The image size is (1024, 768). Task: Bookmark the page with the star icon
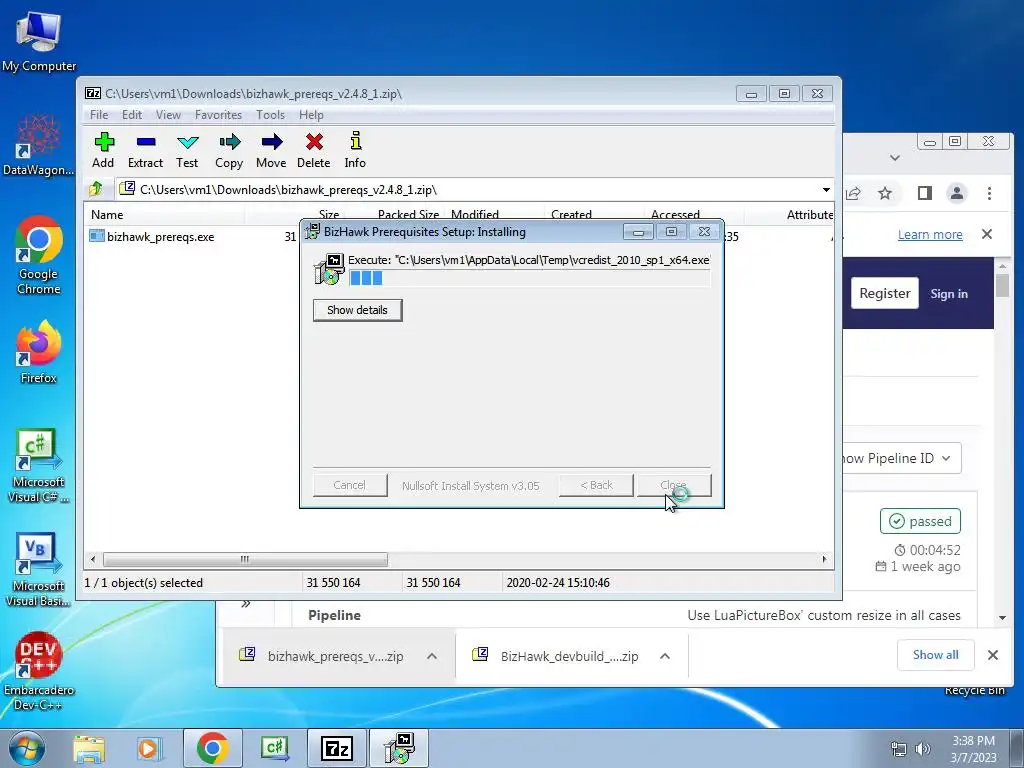coord(885,193)
